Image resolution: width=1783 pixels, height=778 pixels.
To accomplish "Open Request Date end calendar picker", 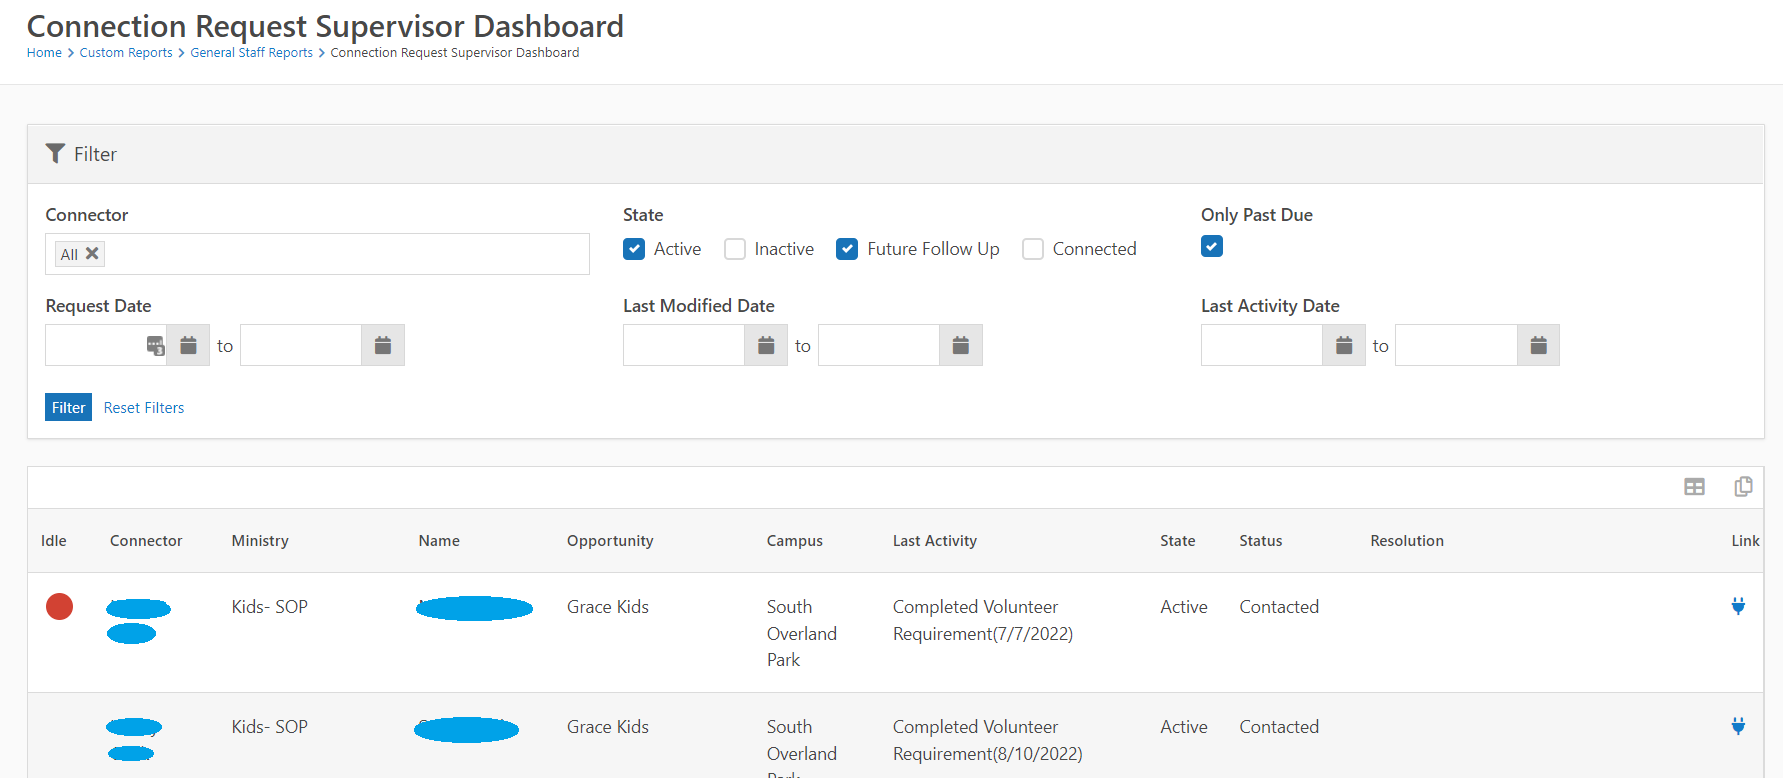I will pos(383,345).
